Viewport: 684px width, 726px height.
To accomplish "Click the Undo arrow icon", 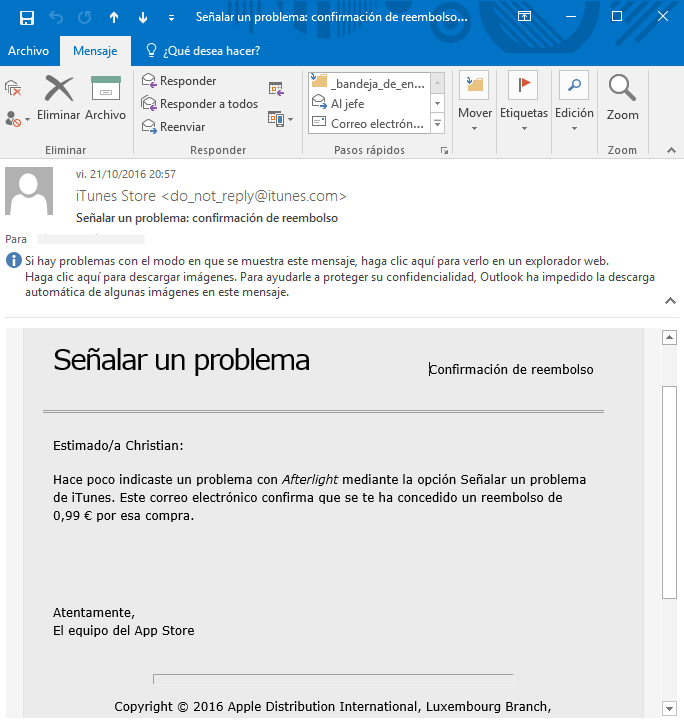I will [56, 18].
